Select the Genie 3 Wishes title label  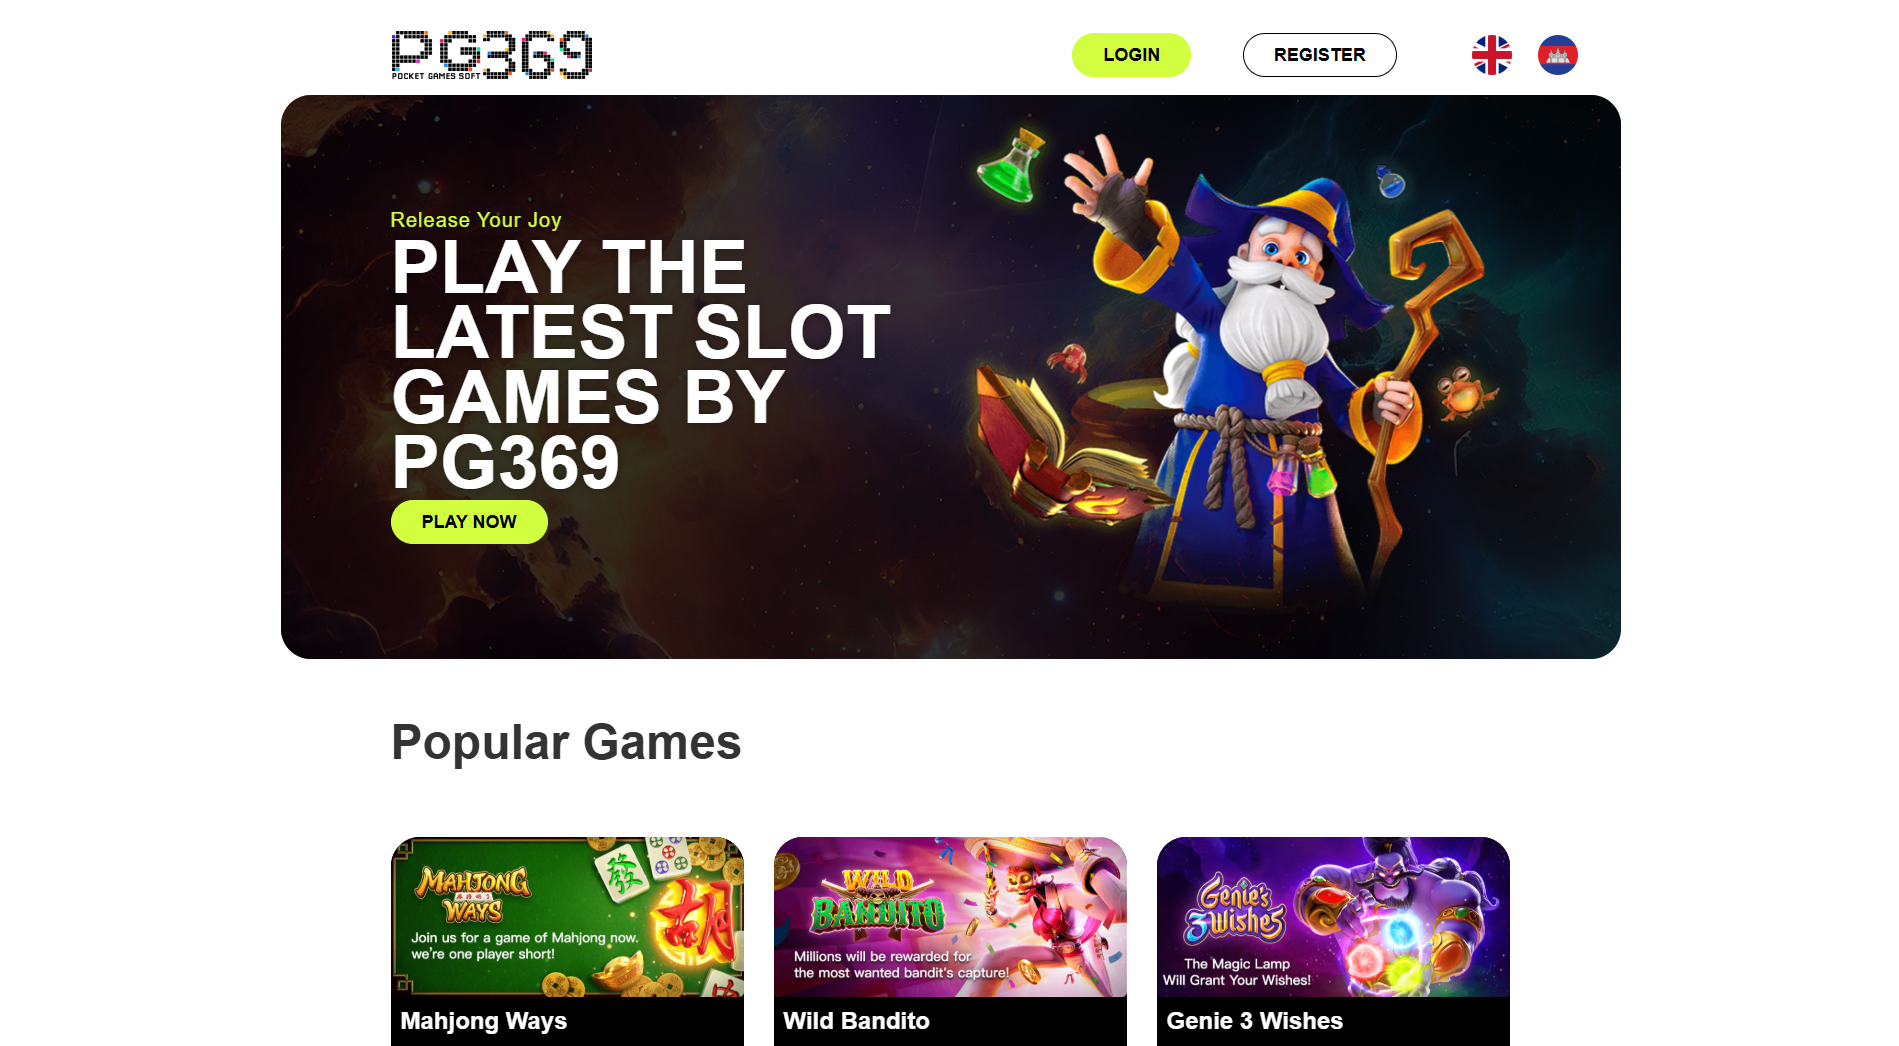[1254, 1021]
